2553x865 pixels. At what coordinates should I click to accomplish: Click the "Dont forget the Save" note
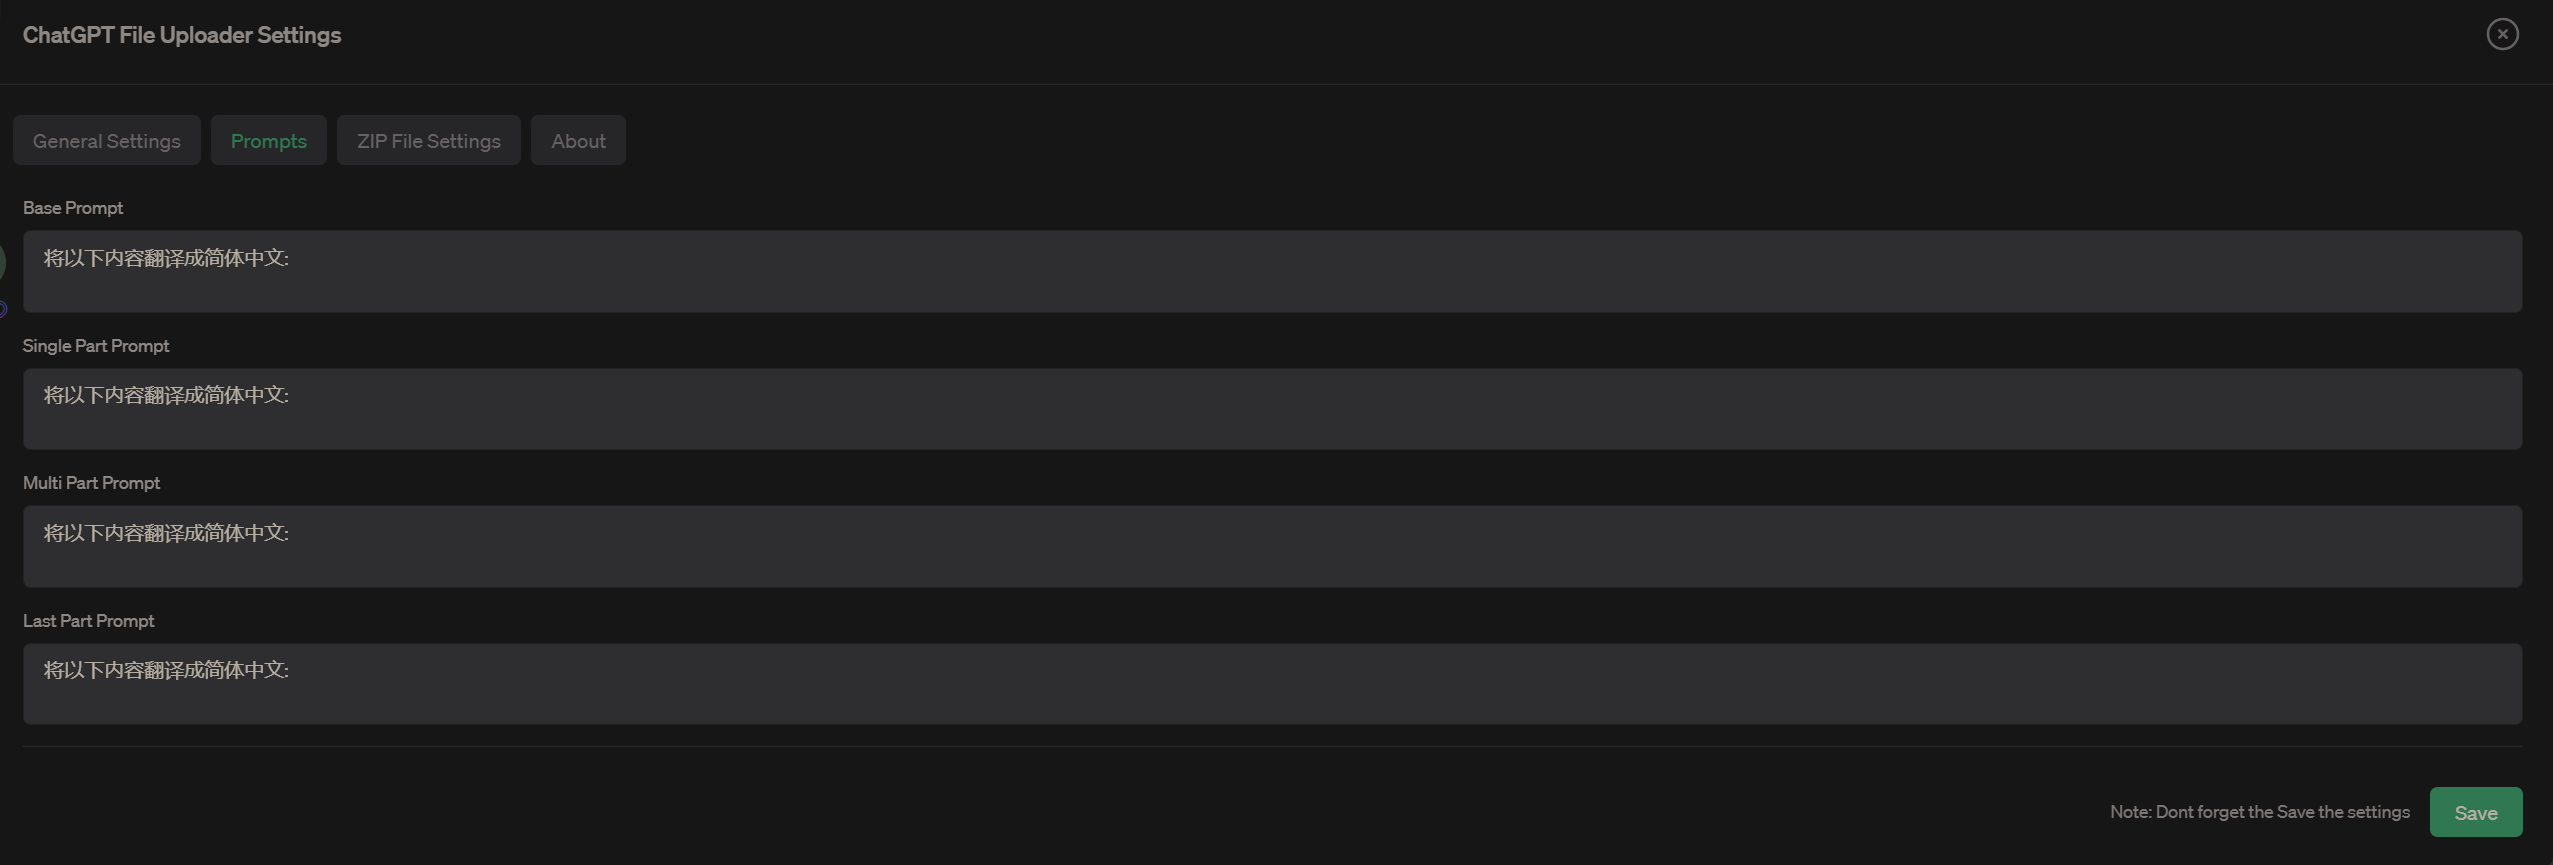point(2259,812)
